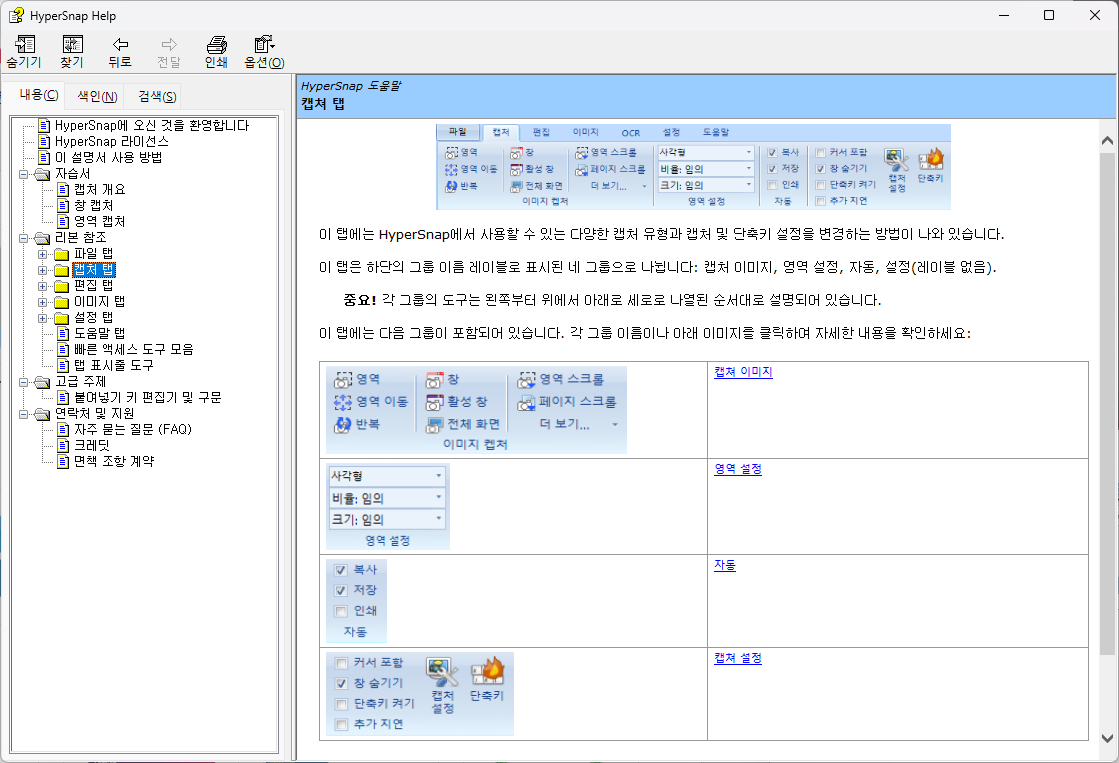
Task: Click page icon beside 도움말 탭
Action: (x=64, y=333)
